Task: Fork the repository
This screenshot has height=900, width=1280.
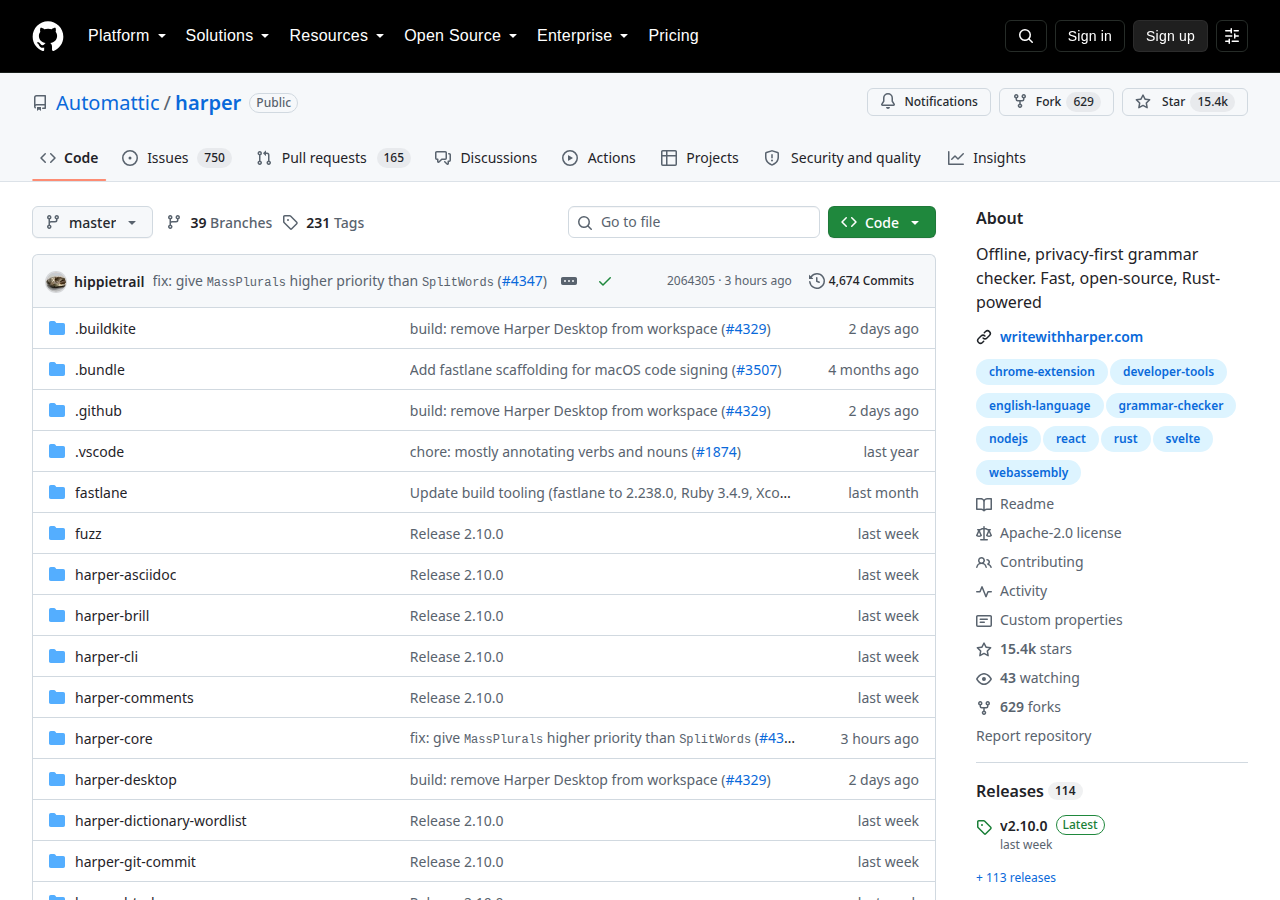Action: click(x=1056, y=102)
